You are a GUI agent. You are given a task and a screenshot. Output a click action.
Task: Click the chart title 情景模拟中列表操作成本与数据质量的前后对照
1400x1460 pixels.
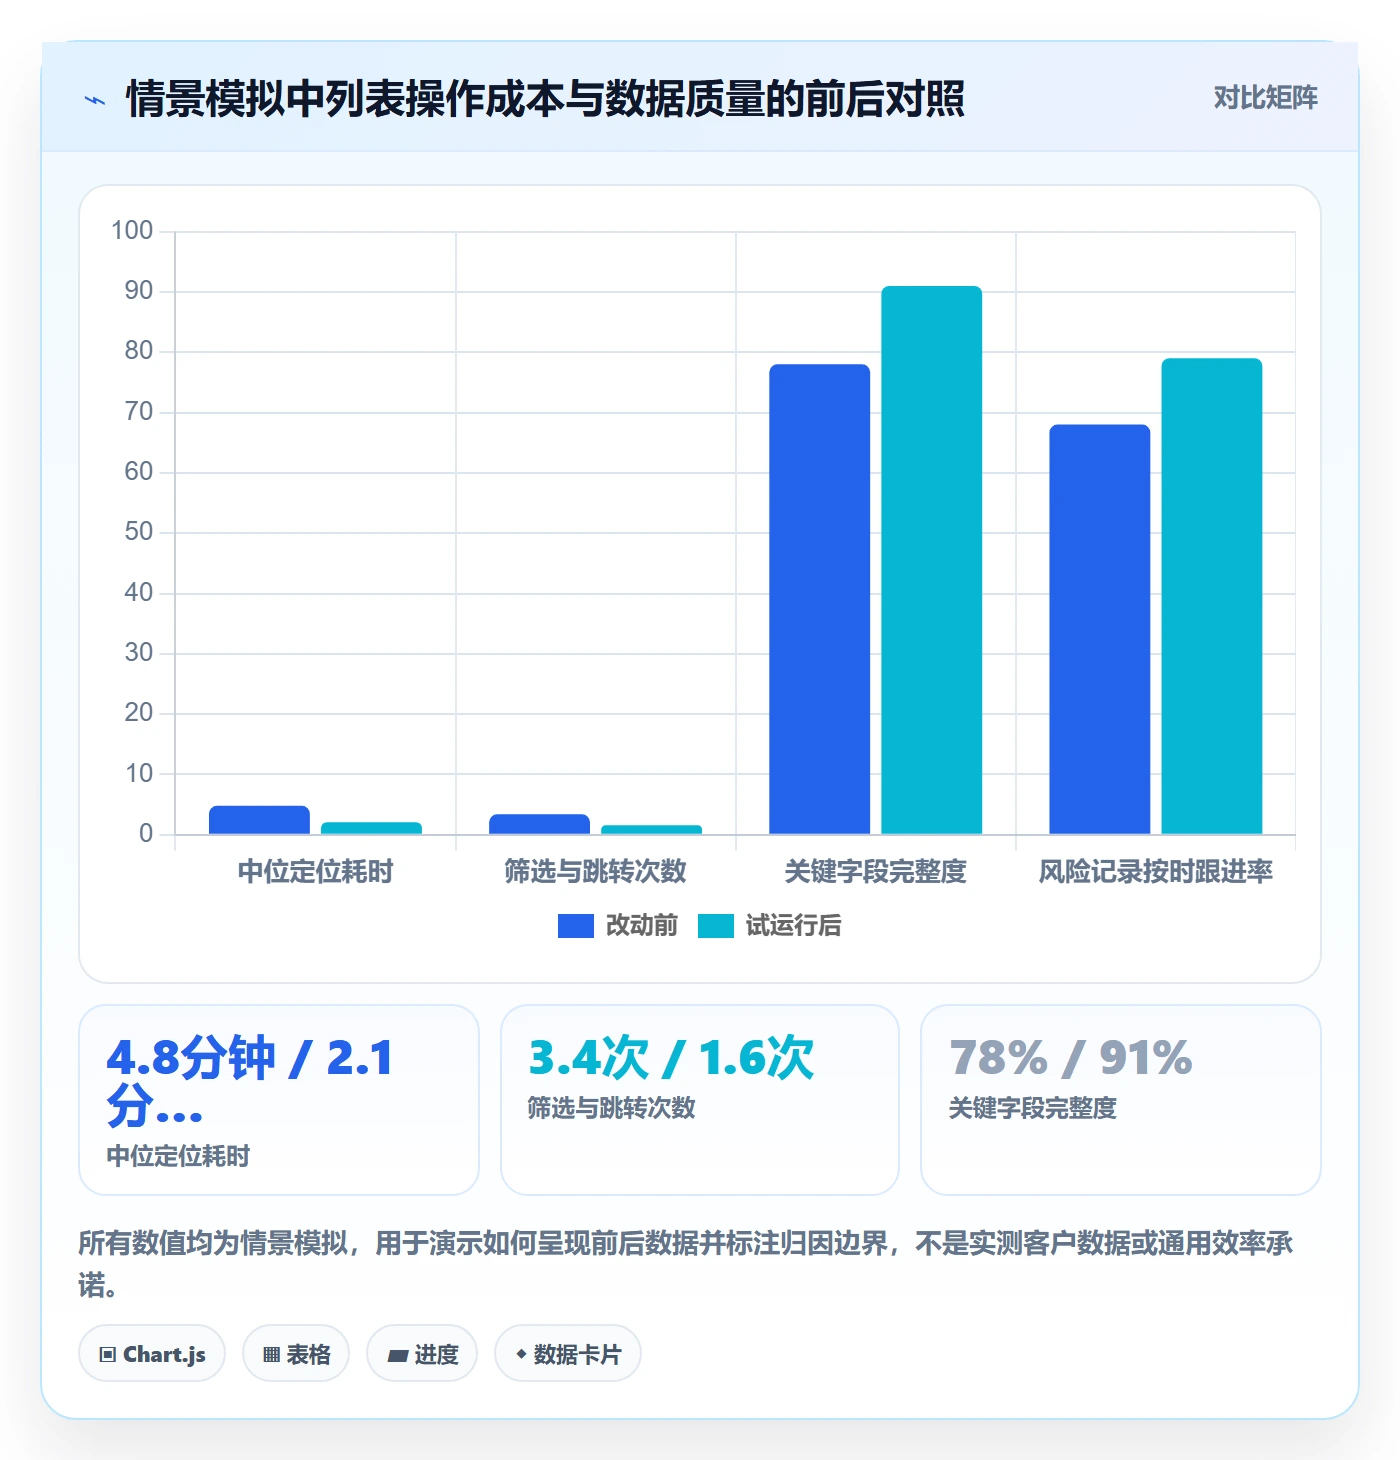pyautogui.click(x=546, y=99)
